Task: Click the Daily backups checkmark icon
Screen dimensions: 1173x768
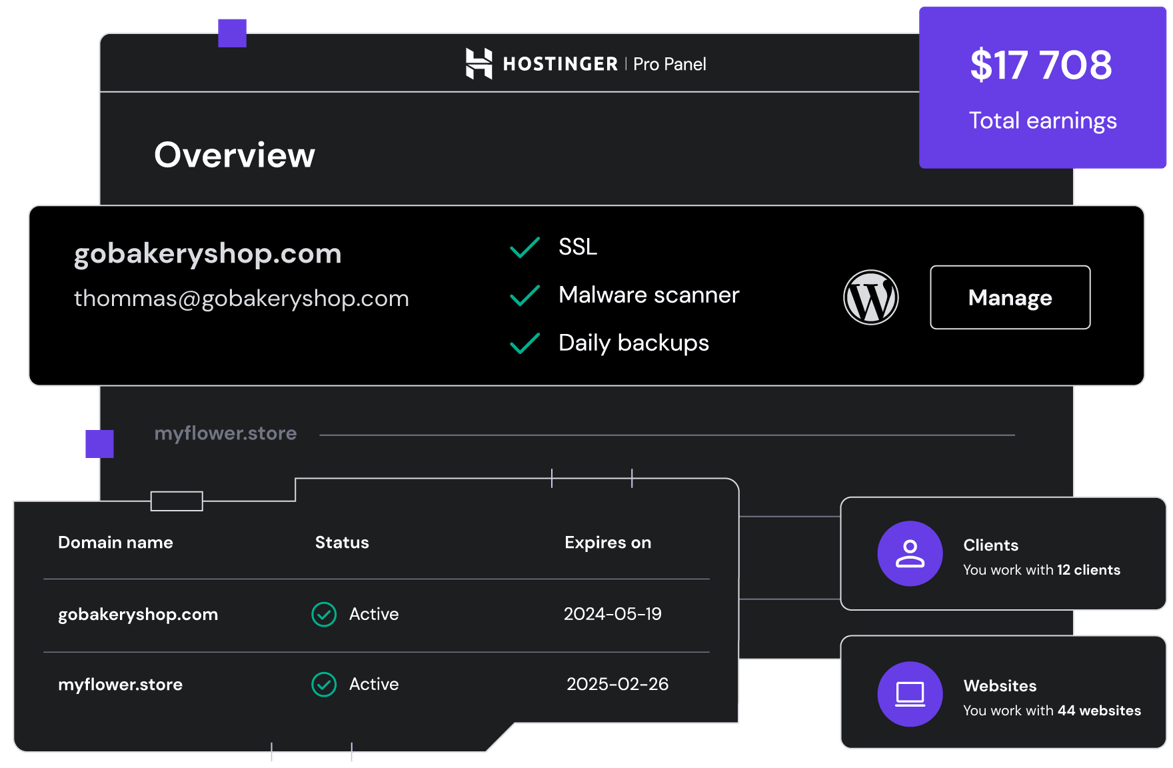Action: 524,343
